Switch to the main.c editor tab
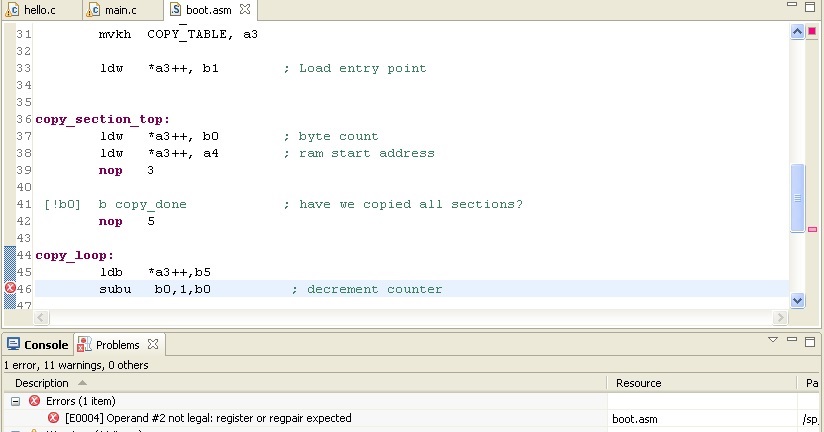Image resolution: width=824 pixels, height=432 pixels. [114, 9]
